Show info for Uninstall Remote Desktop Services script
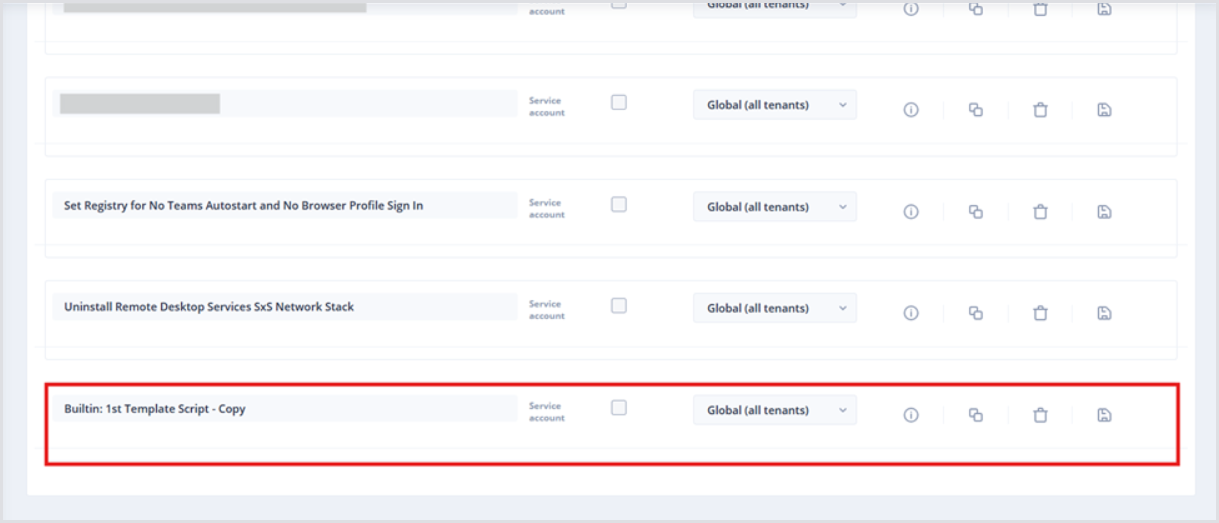This screenshot has height=523, width=1219. pos(911,313)
